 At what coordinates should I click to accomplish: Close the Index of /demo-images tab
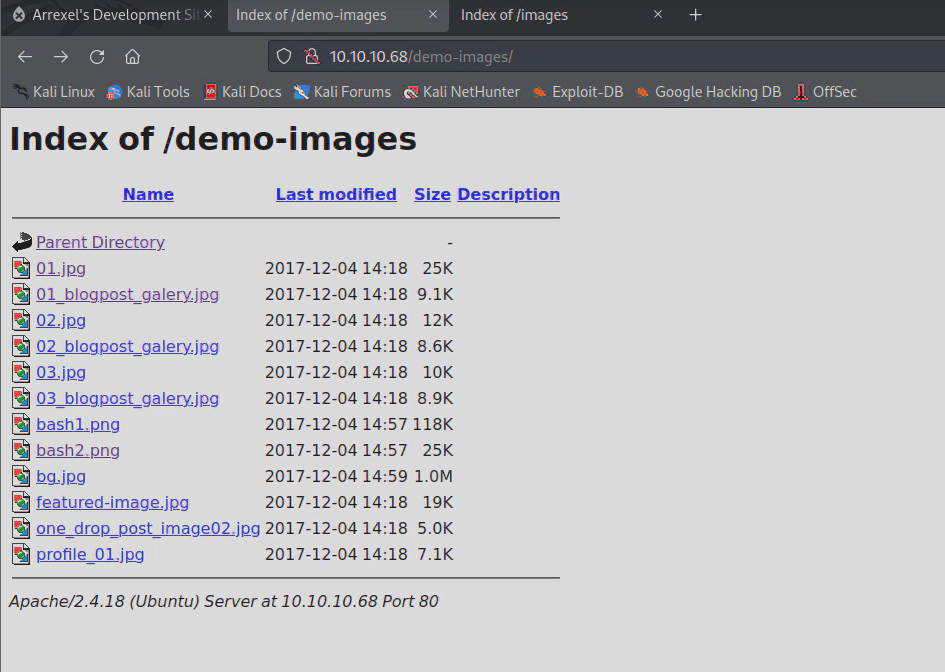coord(434,15)
